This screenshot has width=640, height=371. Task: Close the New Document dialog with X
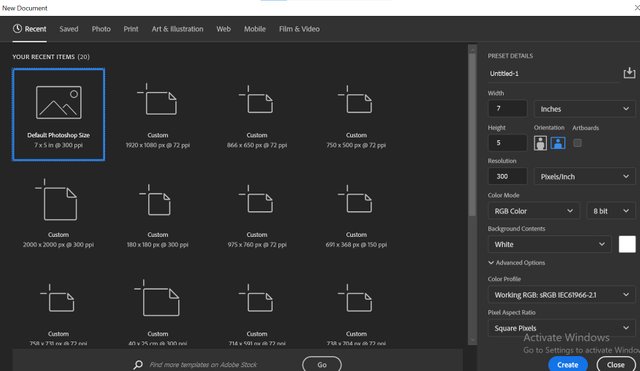(636, 8)
